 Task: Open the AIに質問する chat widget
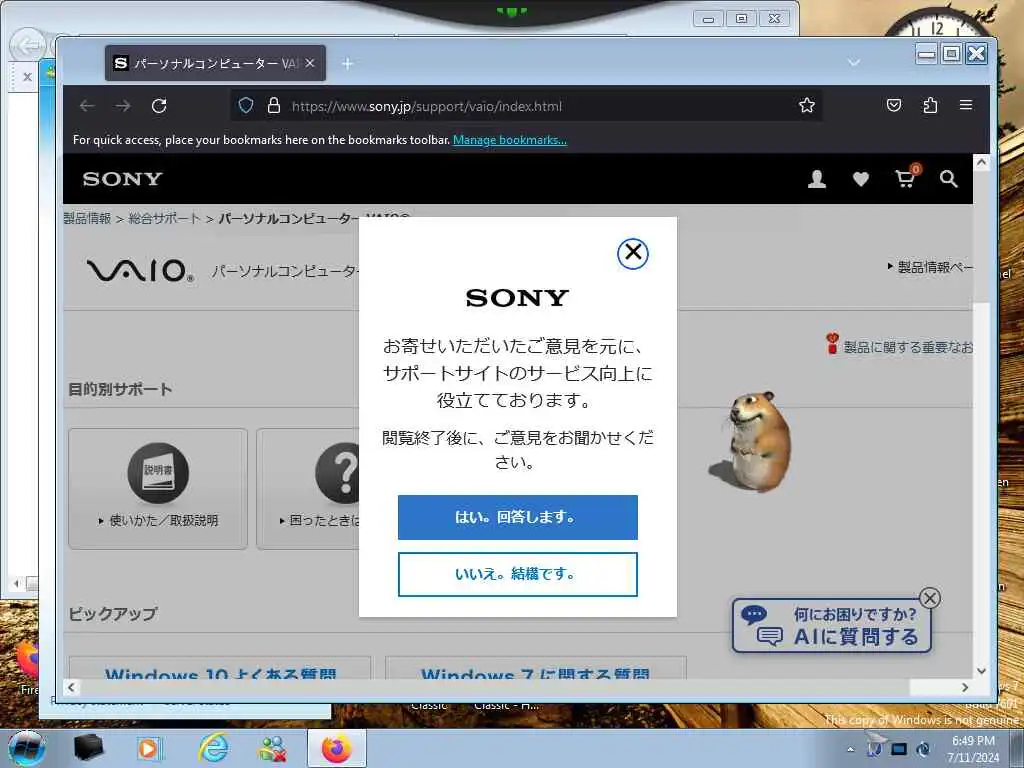(831, 626)
